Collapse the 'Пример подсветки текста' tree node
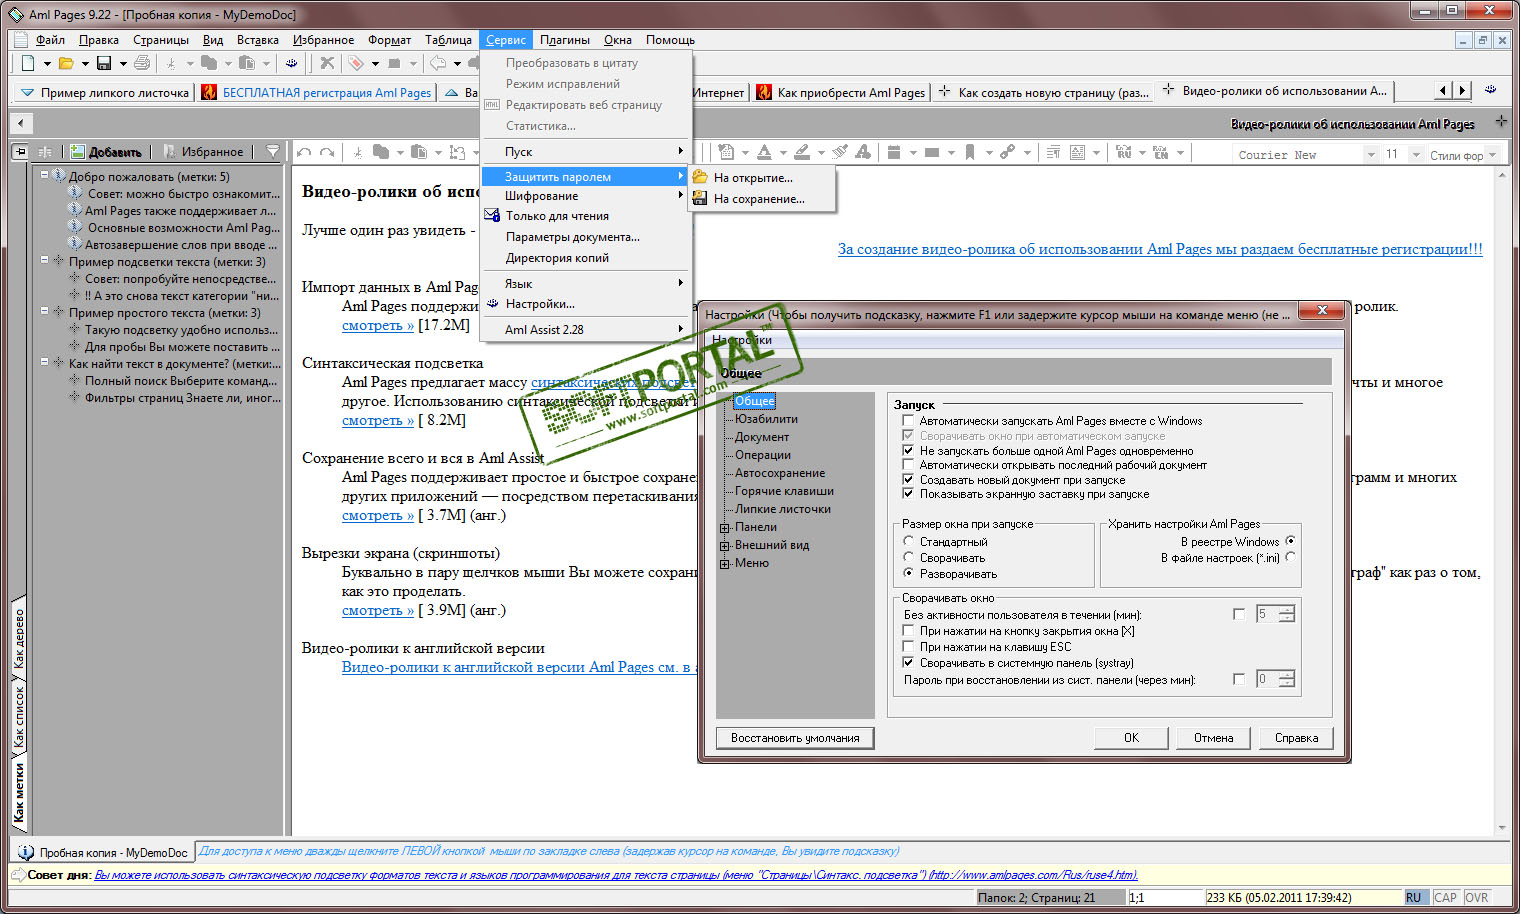1520x914 pixels. click(x=44, y=260)
